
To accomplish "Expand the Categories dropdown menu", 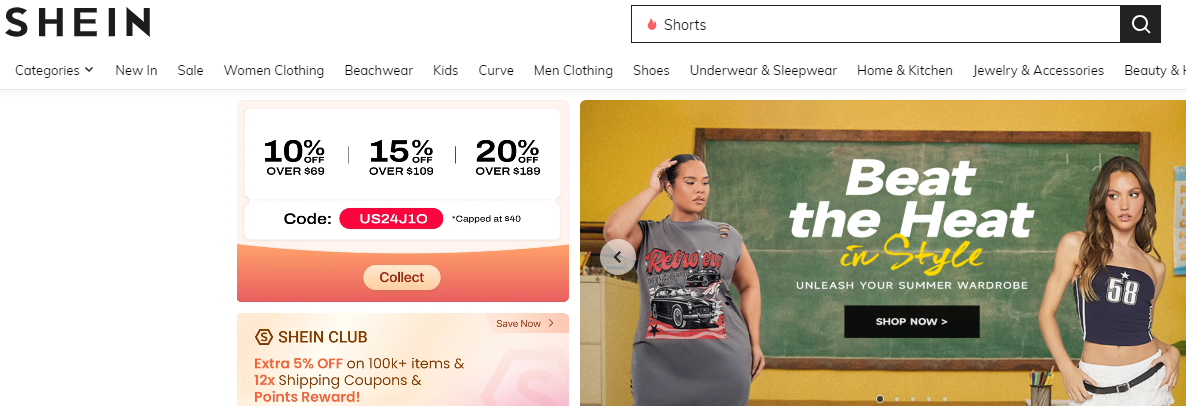I will click(x=54, y=70).
